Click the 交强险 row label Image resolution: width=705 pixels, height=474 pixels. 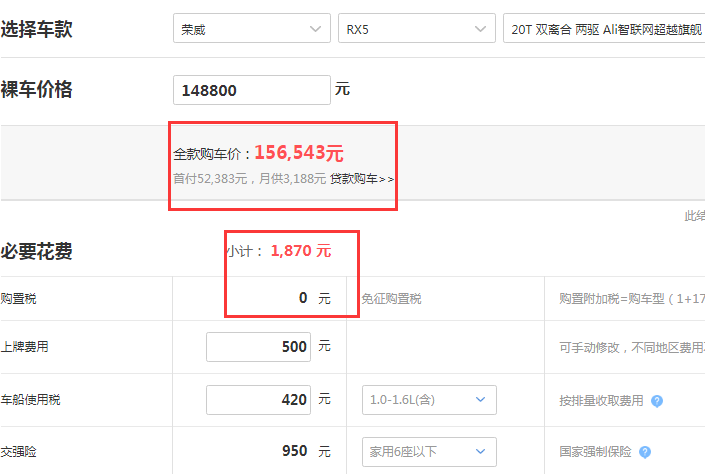click(x=18, y=452)
